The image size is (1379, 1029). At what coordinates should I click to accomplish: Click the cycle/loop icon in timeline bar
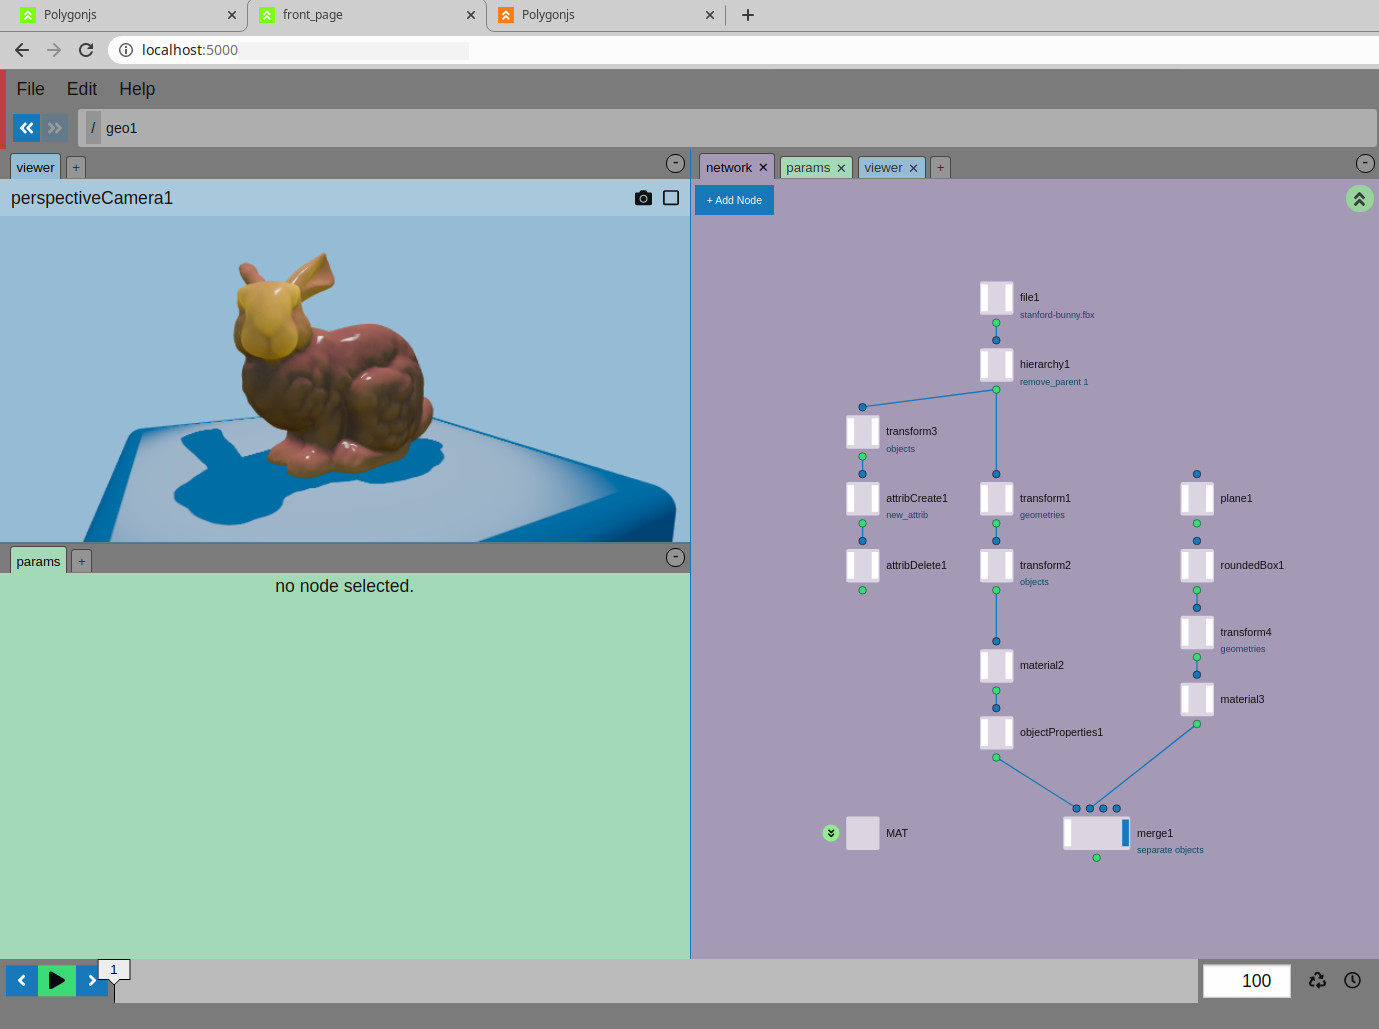click(1317, 980)
